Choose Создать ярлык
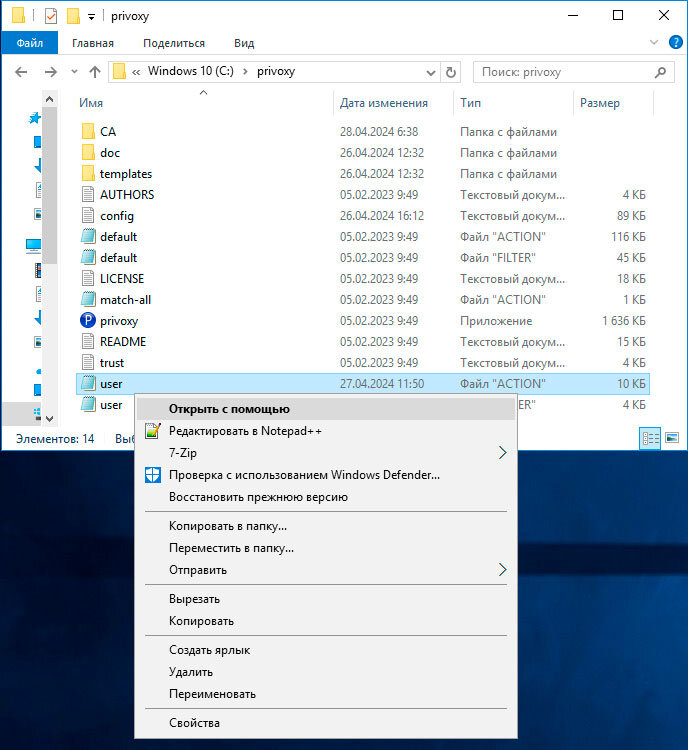688x750 pixels. 325,651
